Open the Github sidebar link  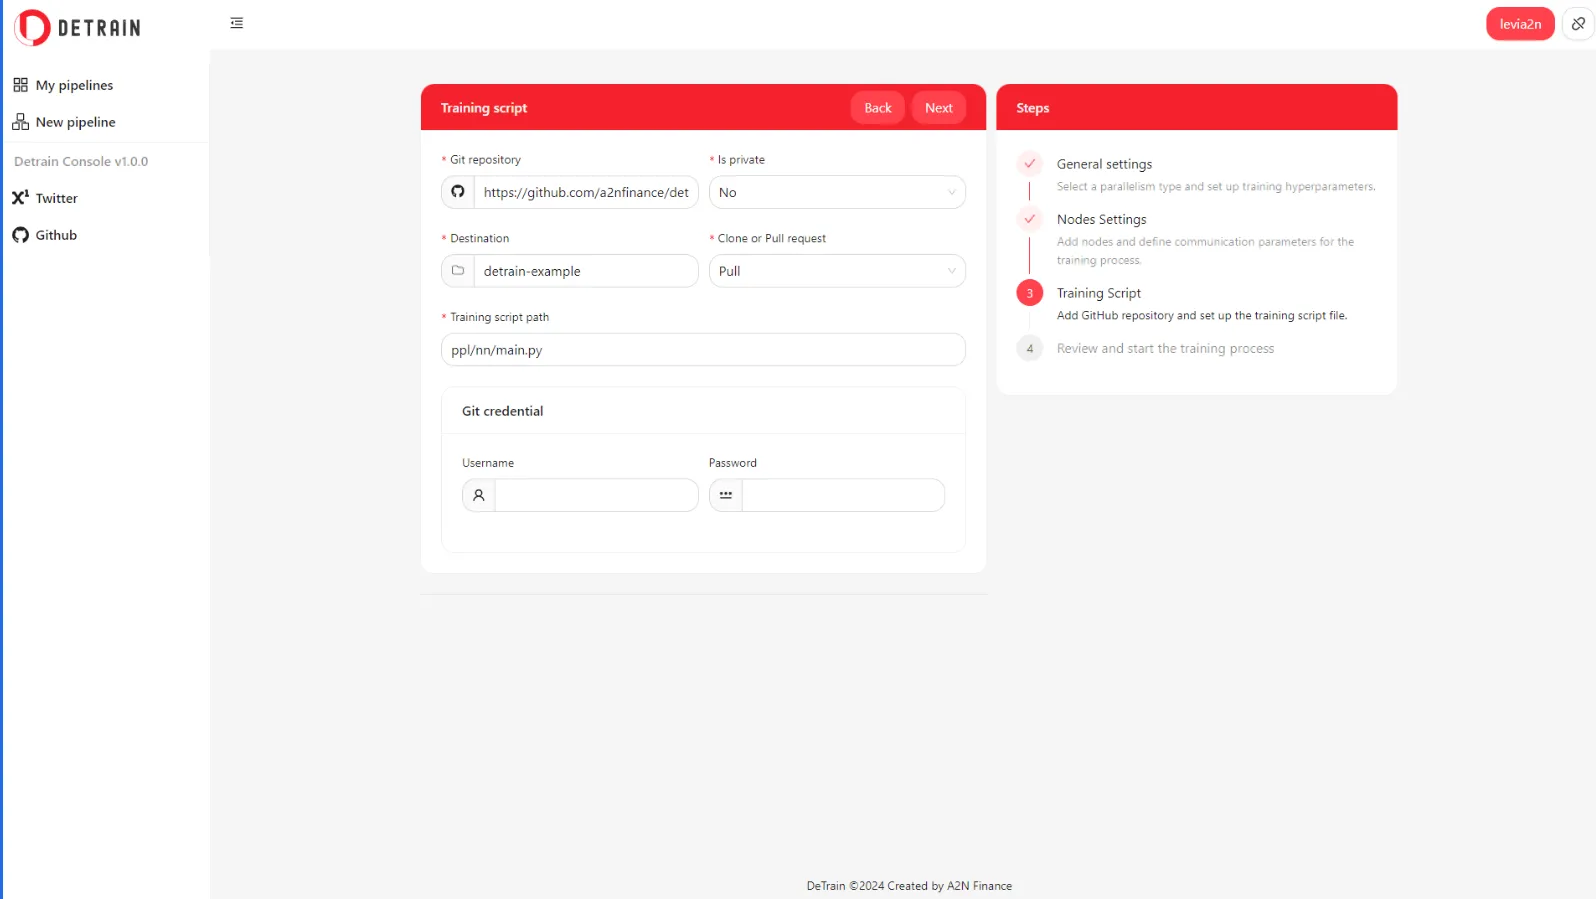coord(56,235)
